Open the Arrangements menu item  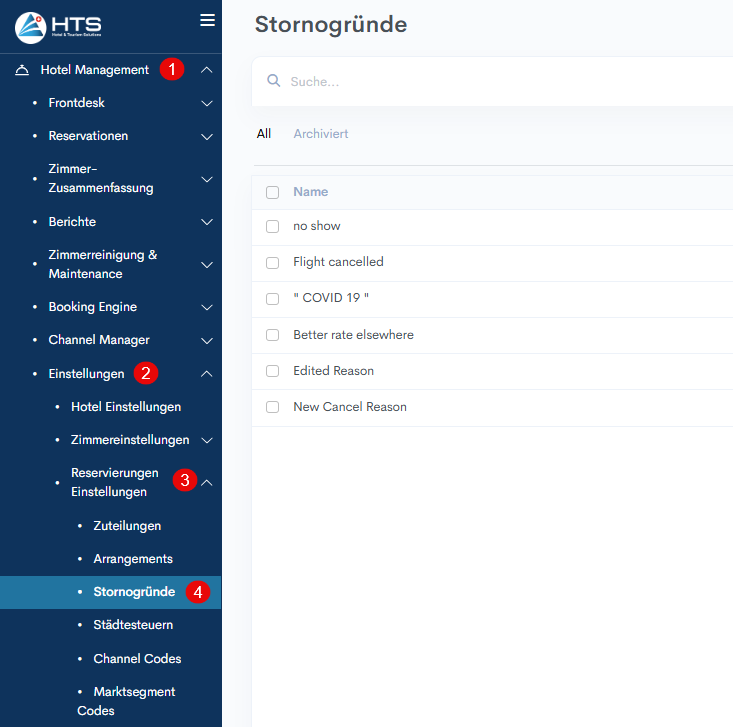click(x=133, y=559)
